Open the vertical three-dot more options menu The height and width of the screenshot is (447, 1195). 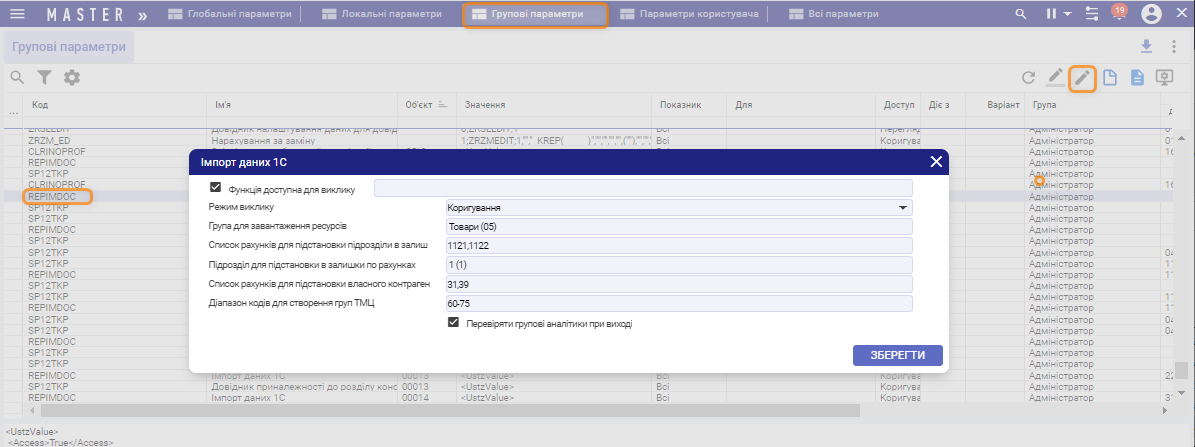(1172, 46)
